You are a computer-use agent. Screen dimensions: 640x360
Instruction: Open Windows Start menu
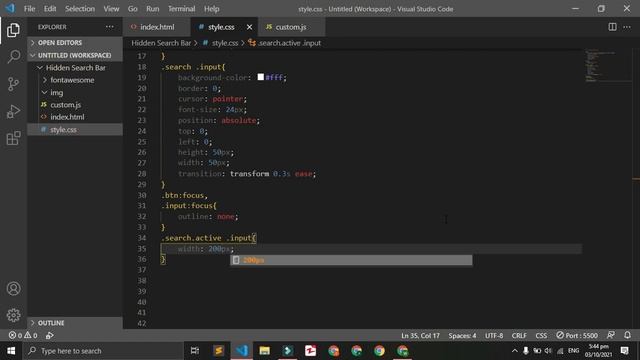pos(11,351)
